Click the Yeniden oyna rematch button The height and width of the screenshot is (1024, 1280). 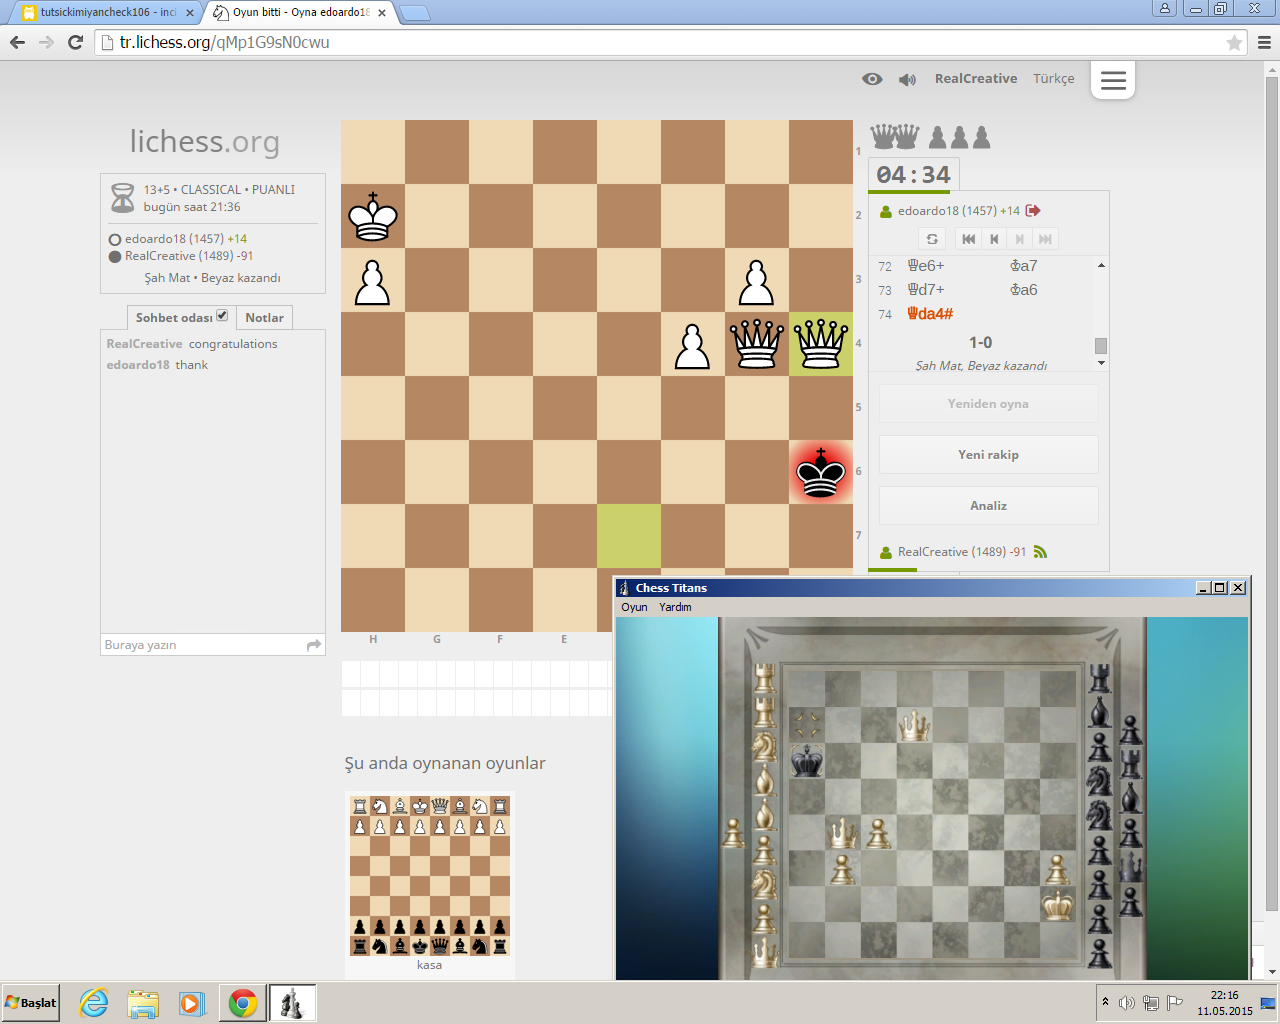pyautogui.click(x=988, y=403)
